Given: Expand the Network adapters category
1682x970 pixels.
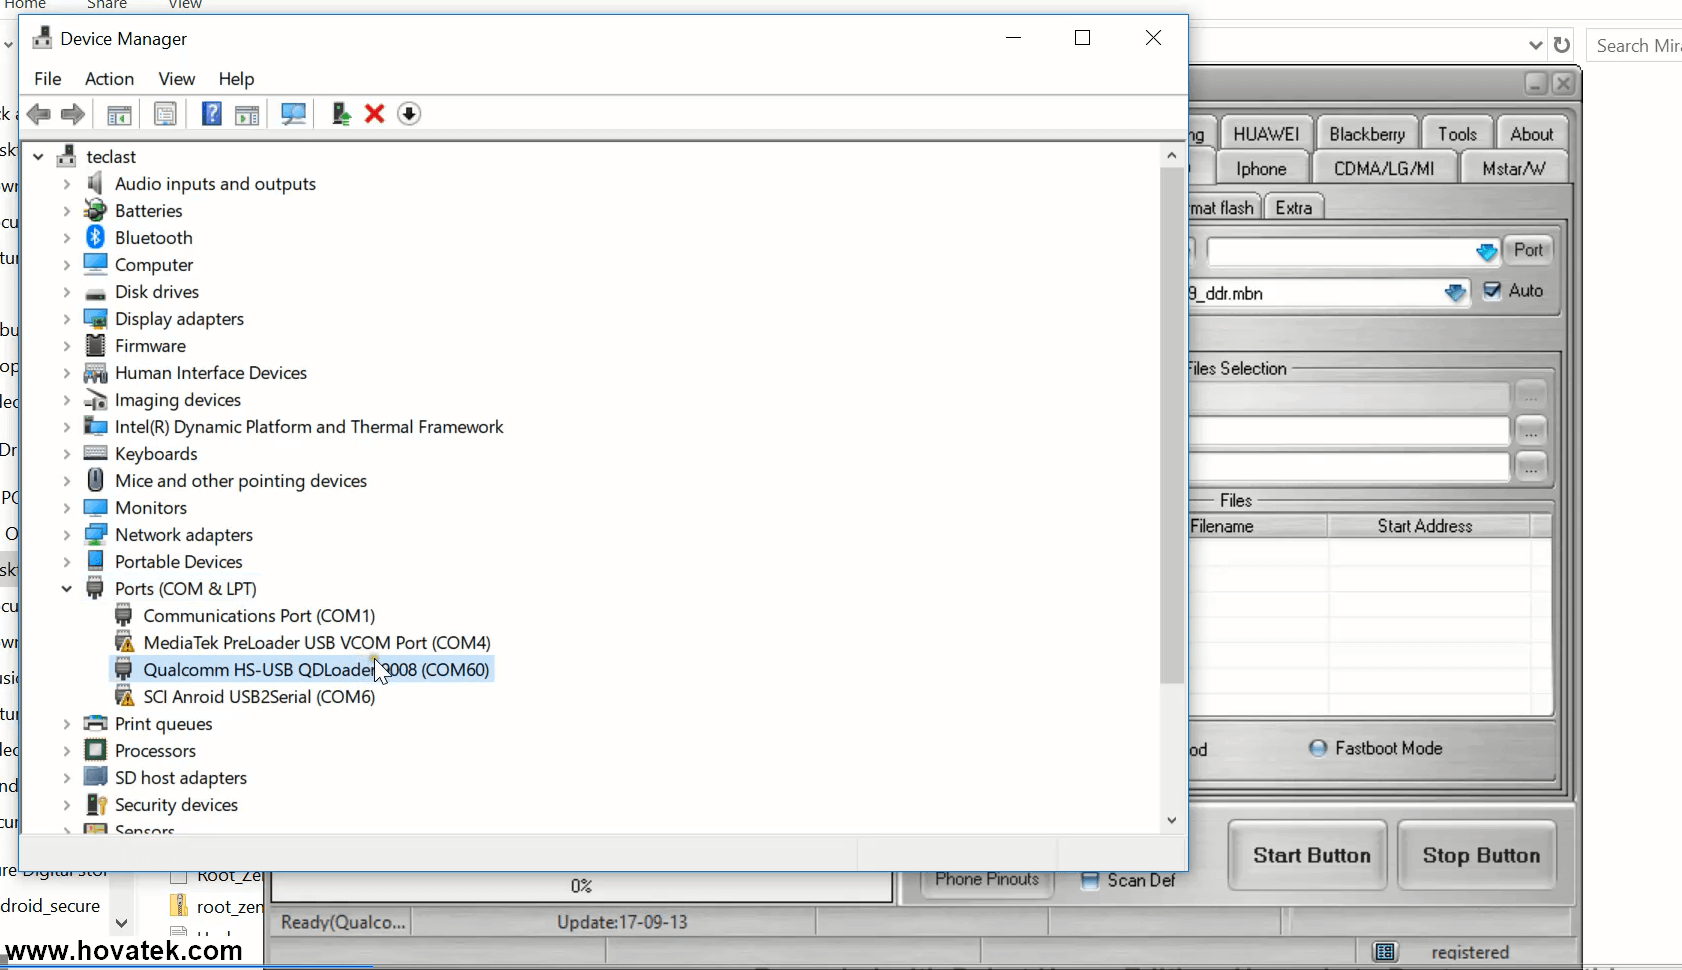Looking at the screenshot, I should tap(66, 535).
